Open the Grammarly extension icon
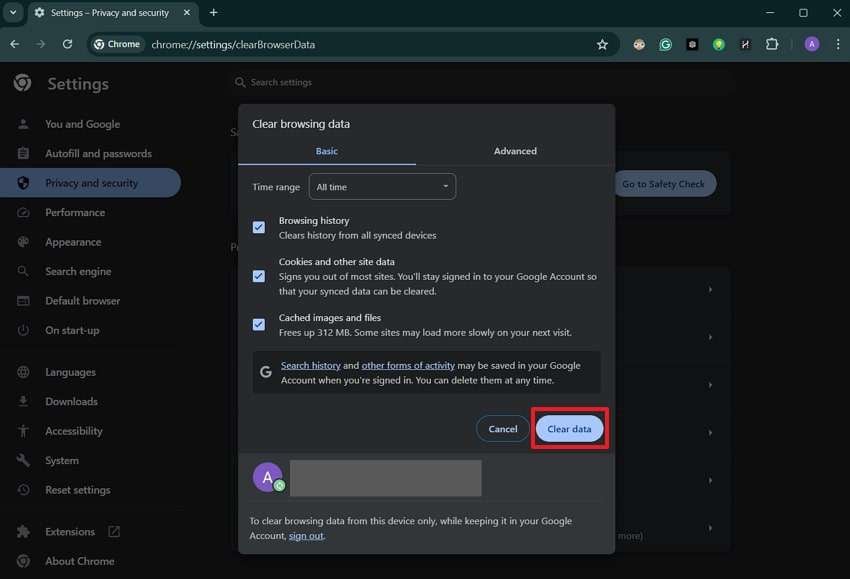Image resolution: width=850 pixels, height=579 pixels. tap(665, 44)
